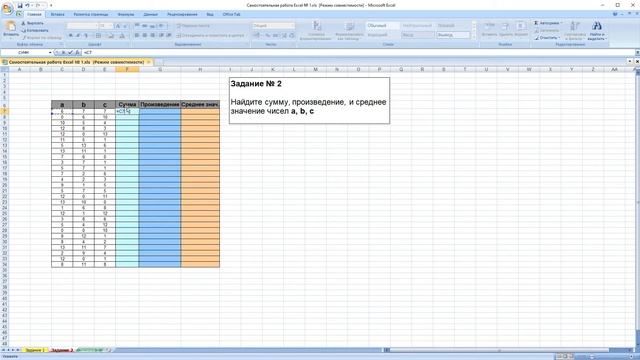Open Find and Select binoculars menu
Screen dimensions: 640x360
(597, 31)
